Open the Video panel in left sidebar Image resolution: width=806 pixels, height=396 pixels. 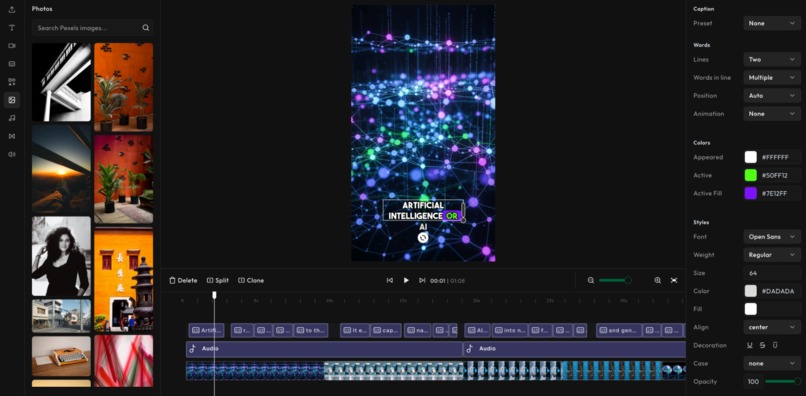12,46
